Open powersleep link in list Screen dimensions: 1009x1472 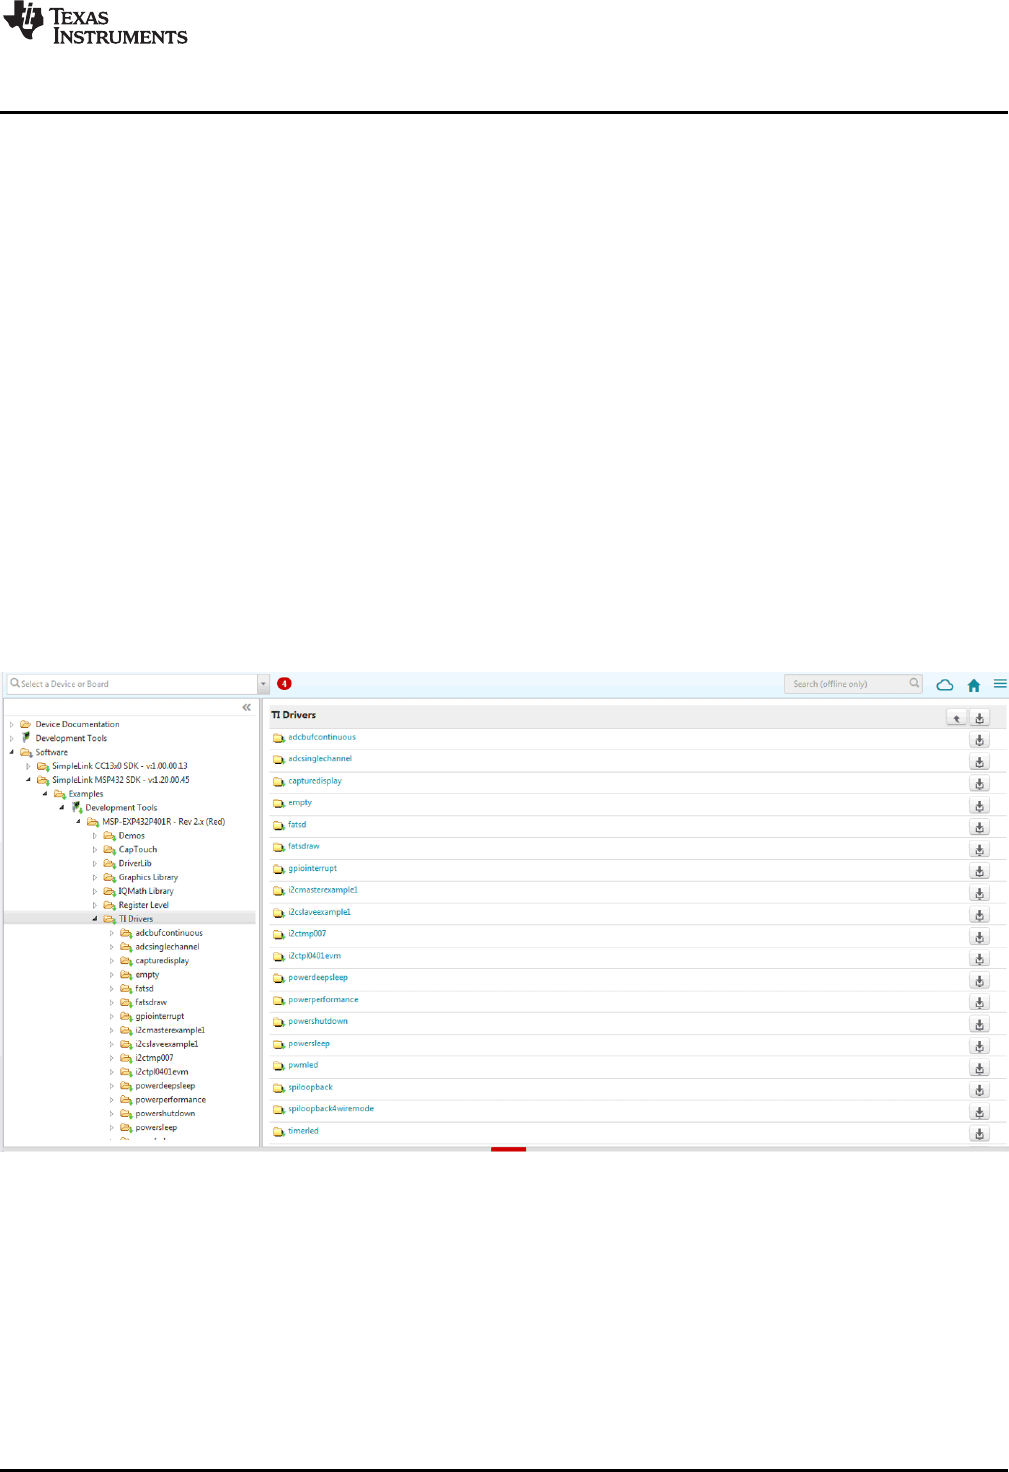pos(309,1043)
